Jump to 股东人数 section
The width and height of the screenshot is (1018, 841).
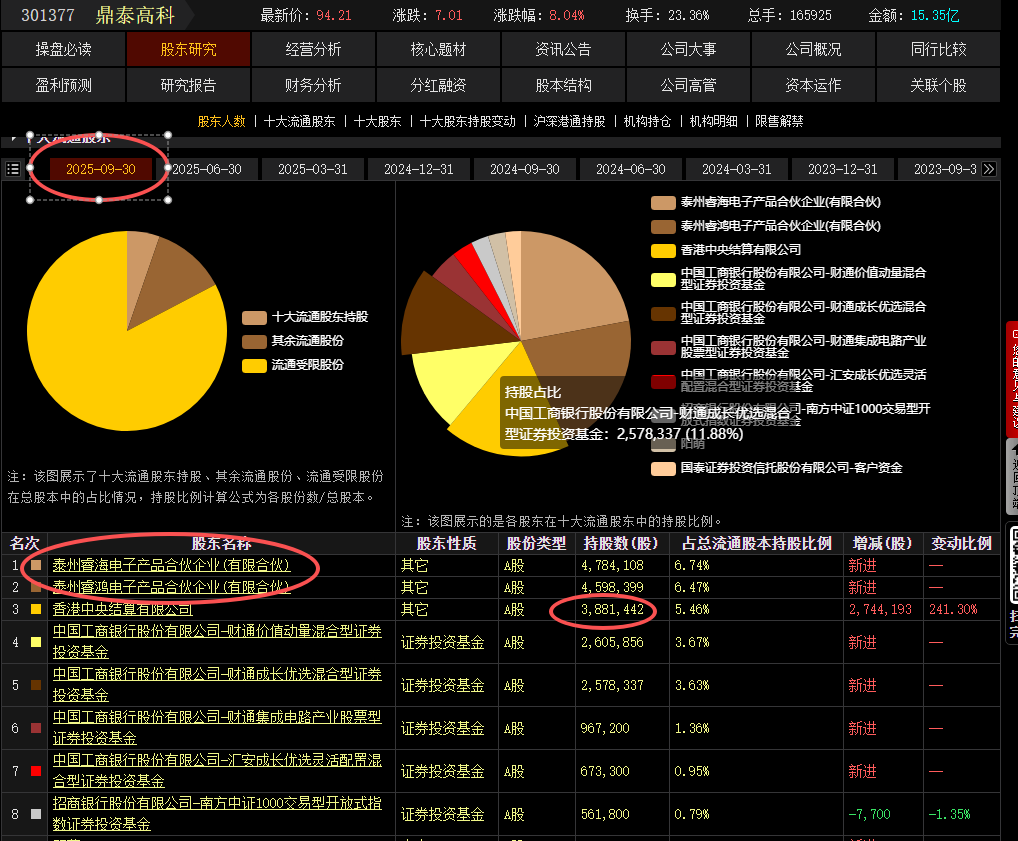pos(221,121)
